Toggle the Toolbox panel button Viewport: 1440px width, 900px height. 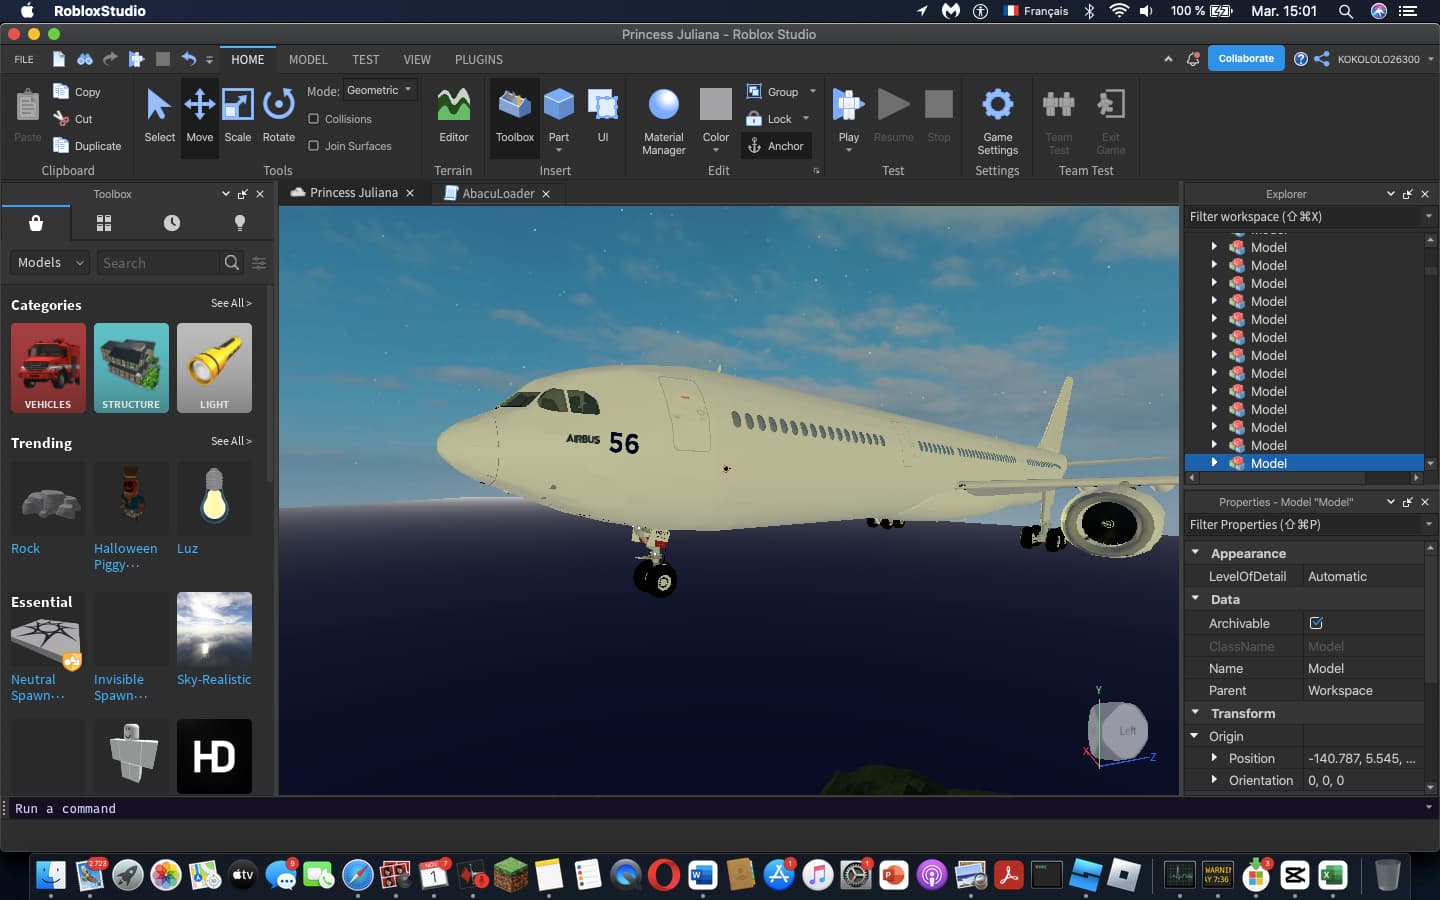[515, 115]
